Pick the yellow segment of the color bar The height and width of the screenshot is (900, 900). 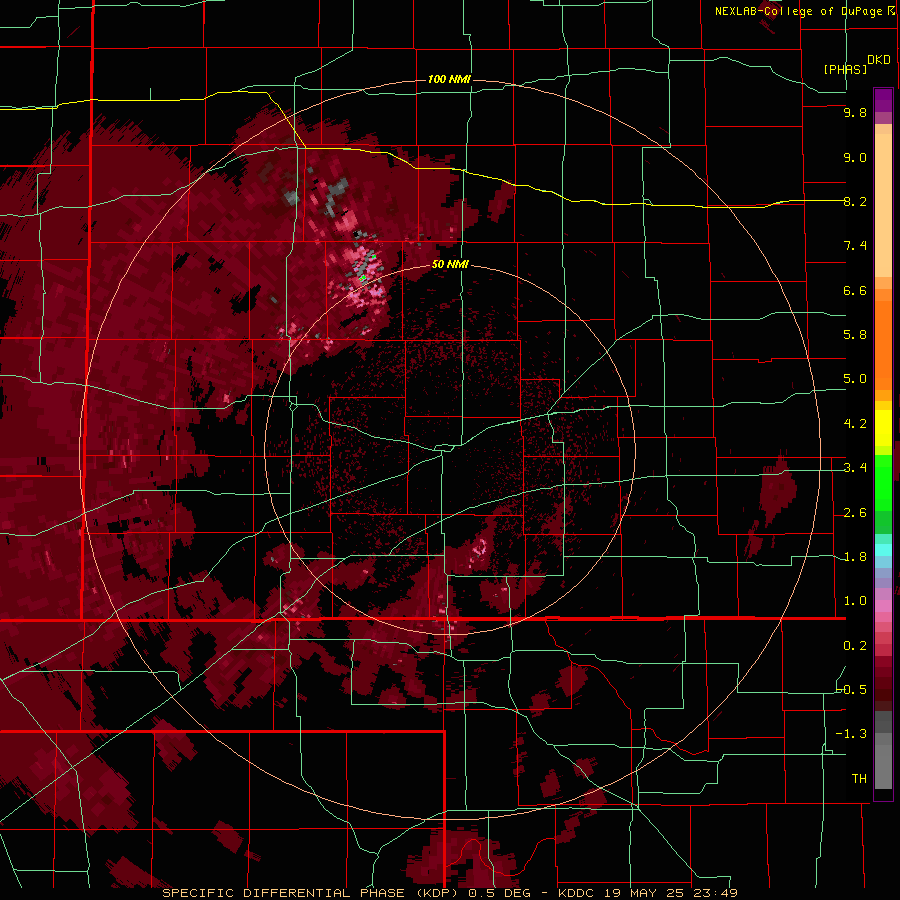pyautogui.click(x=883, y=428)
